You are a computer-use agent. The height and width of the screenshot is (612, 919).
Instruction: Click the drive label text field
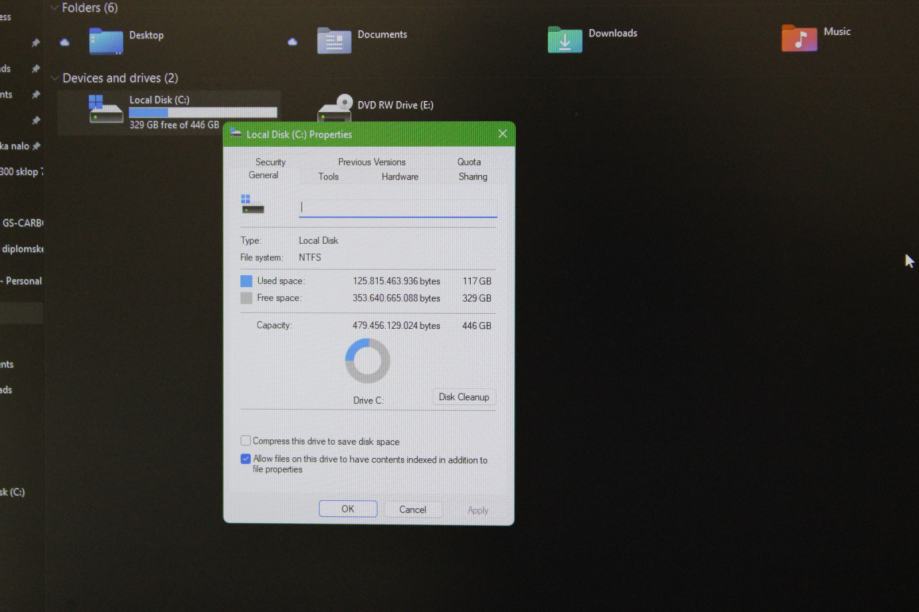click(398, 207)
